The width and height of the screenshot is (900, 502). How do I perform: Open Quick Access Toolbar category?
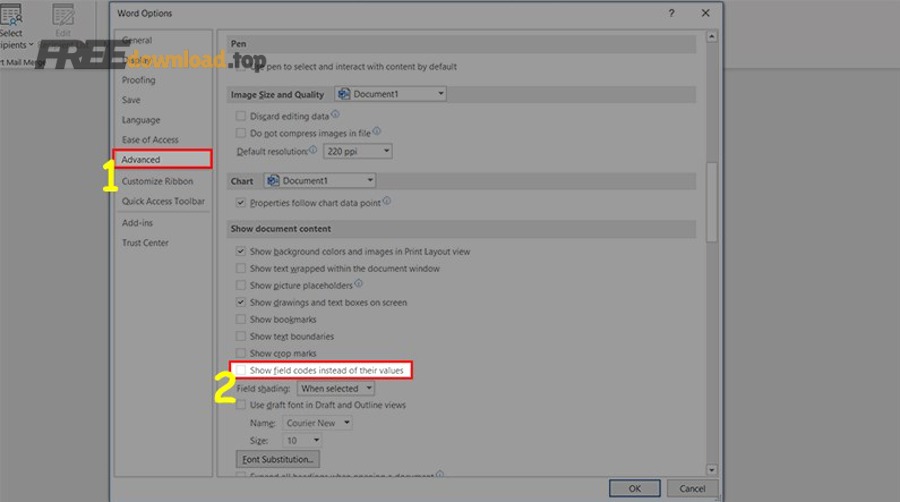163,201
